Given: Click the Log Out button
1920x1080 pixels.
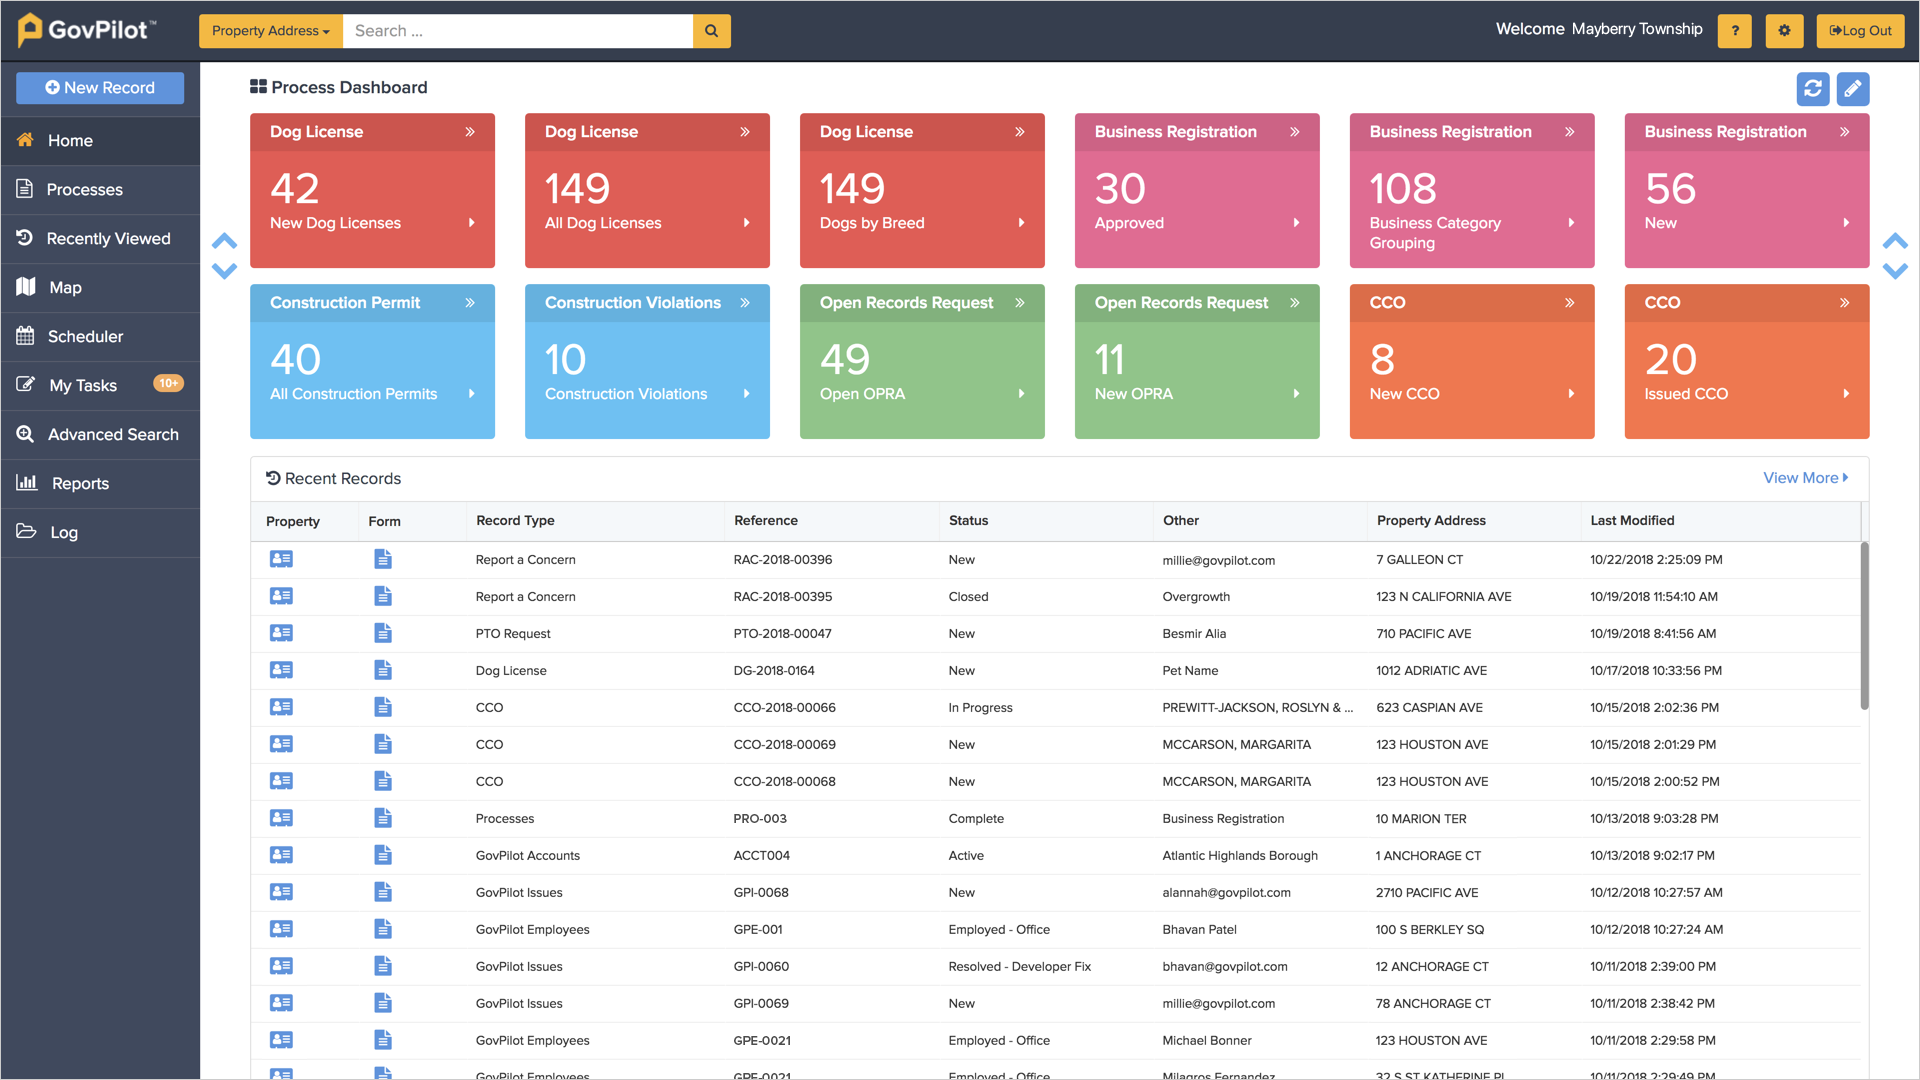Looking at the screenshot, I should coord(1860,31).
